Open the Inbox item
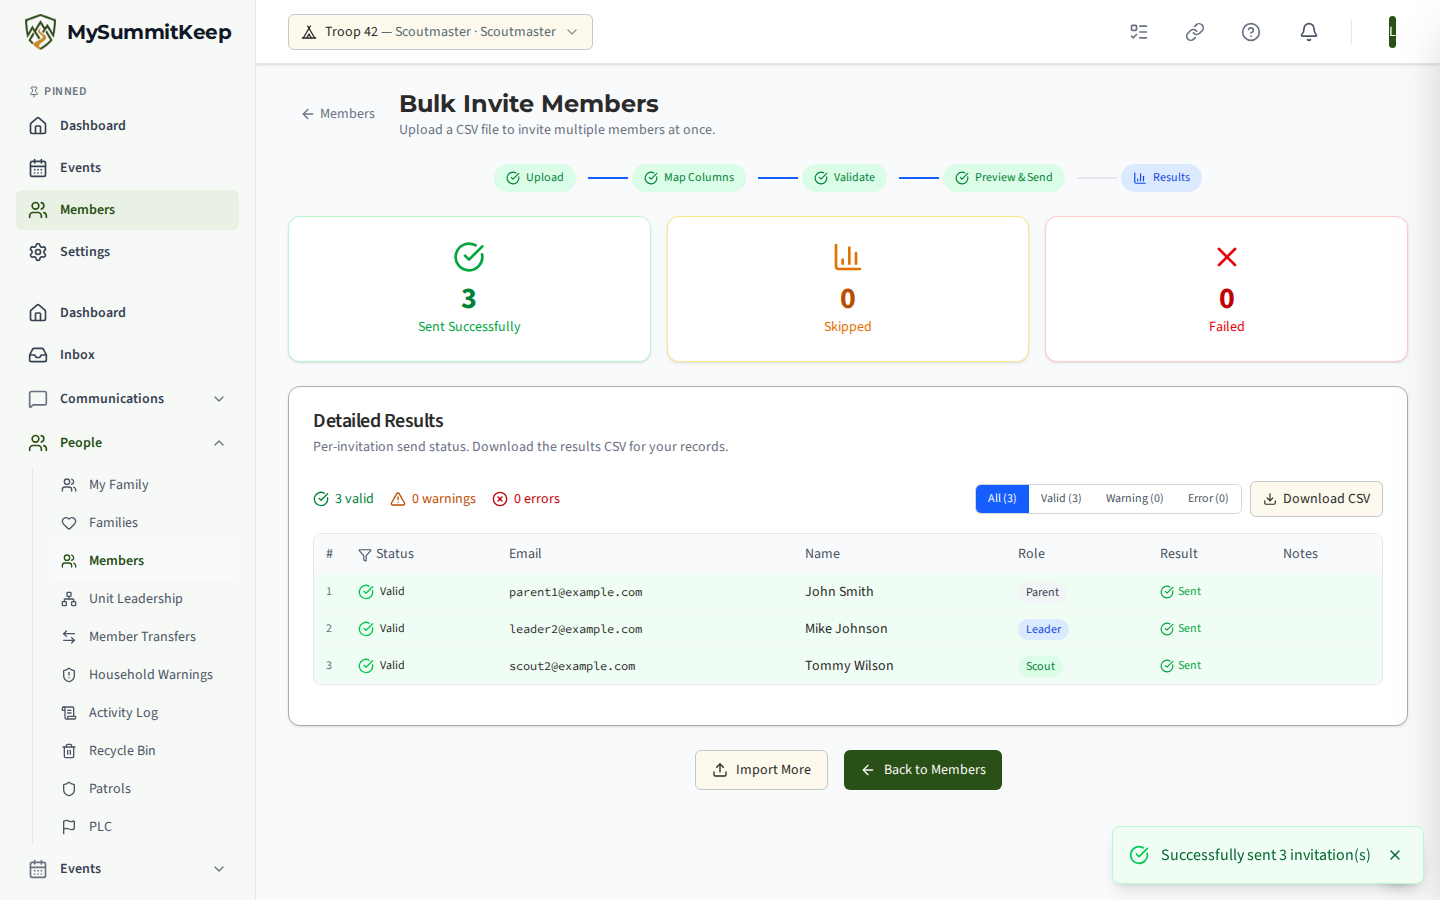1440x900 pixels. [127, 355]
